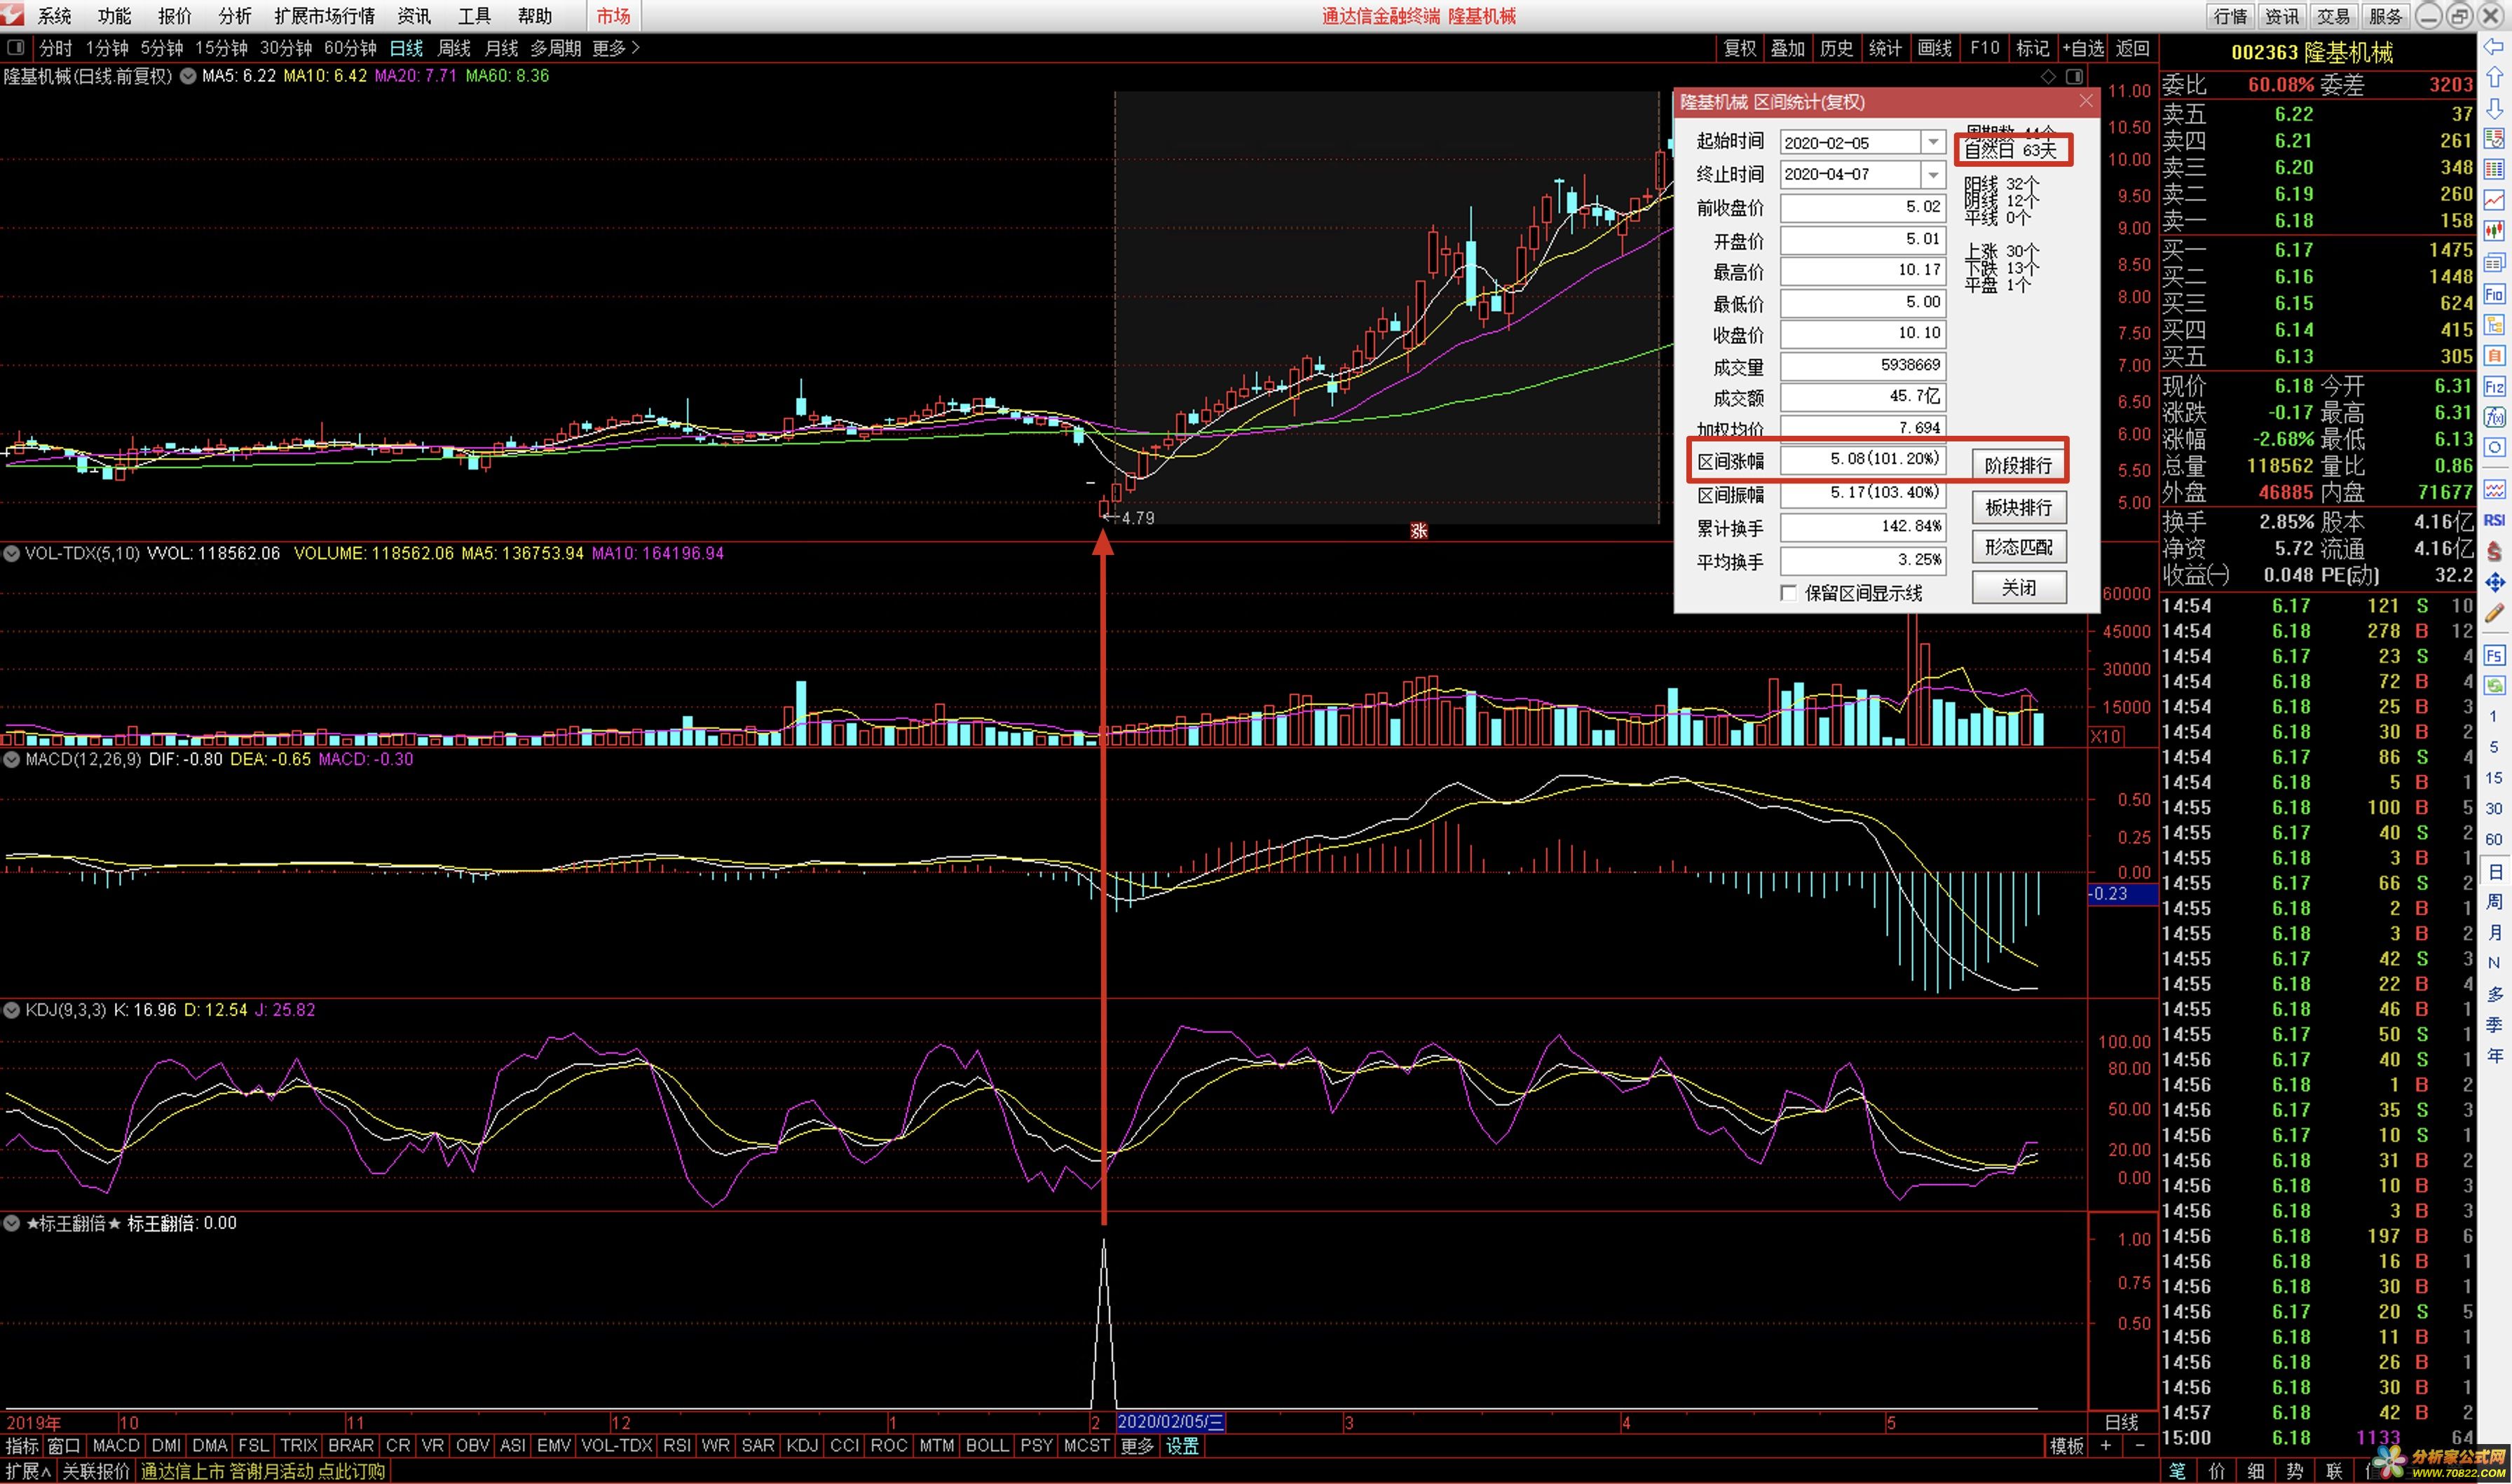Open the 功能 menu
Viewport: 2512px width, 1484px height.
114,16
